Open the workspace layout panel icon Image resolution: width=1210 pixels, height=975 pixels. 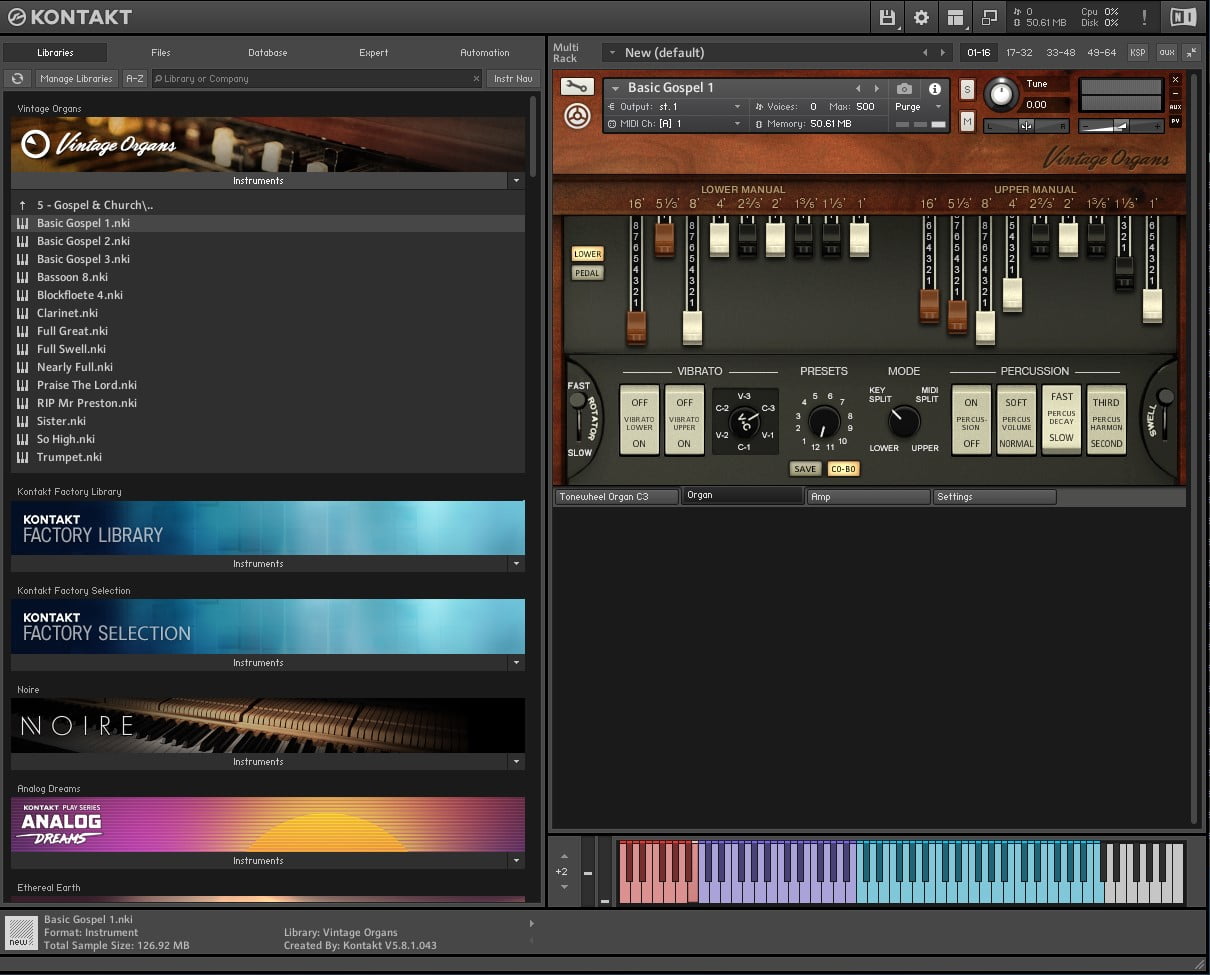point(955,17)
